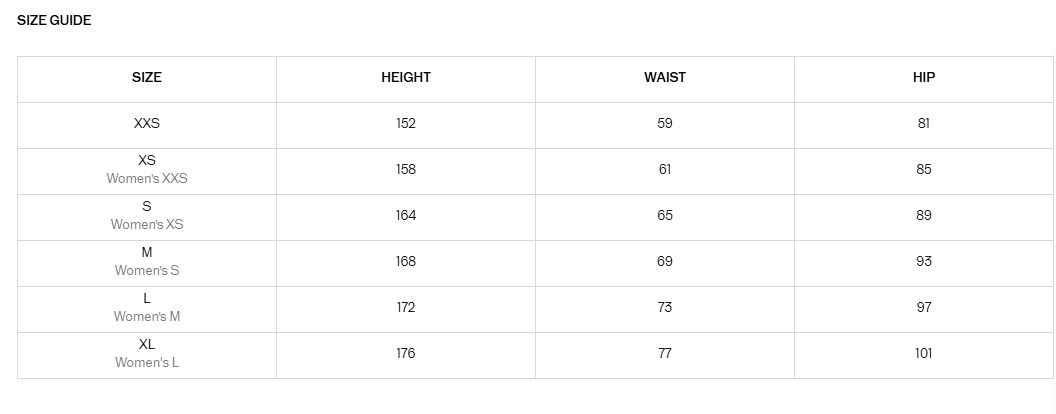
Task: Click the SIZE GUIDE heading
Action: coord(54,20)
